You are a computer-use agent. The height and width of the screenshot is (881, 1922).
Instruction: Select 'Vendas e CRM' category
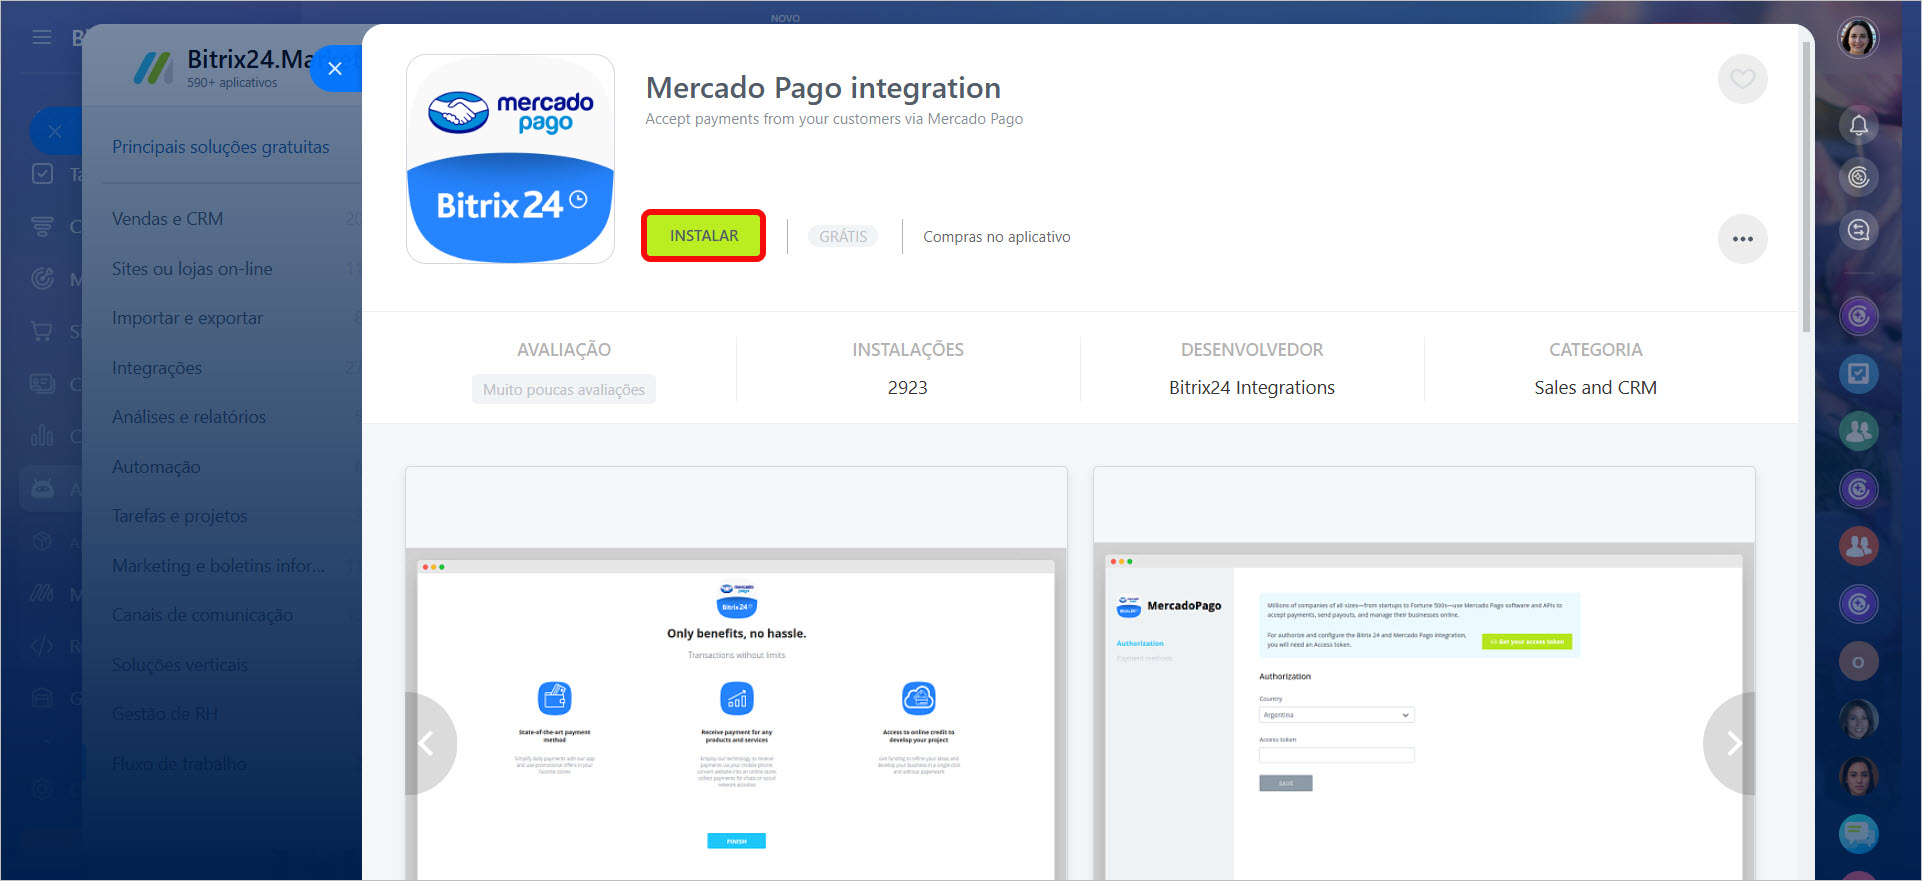(x=167, y=219)
